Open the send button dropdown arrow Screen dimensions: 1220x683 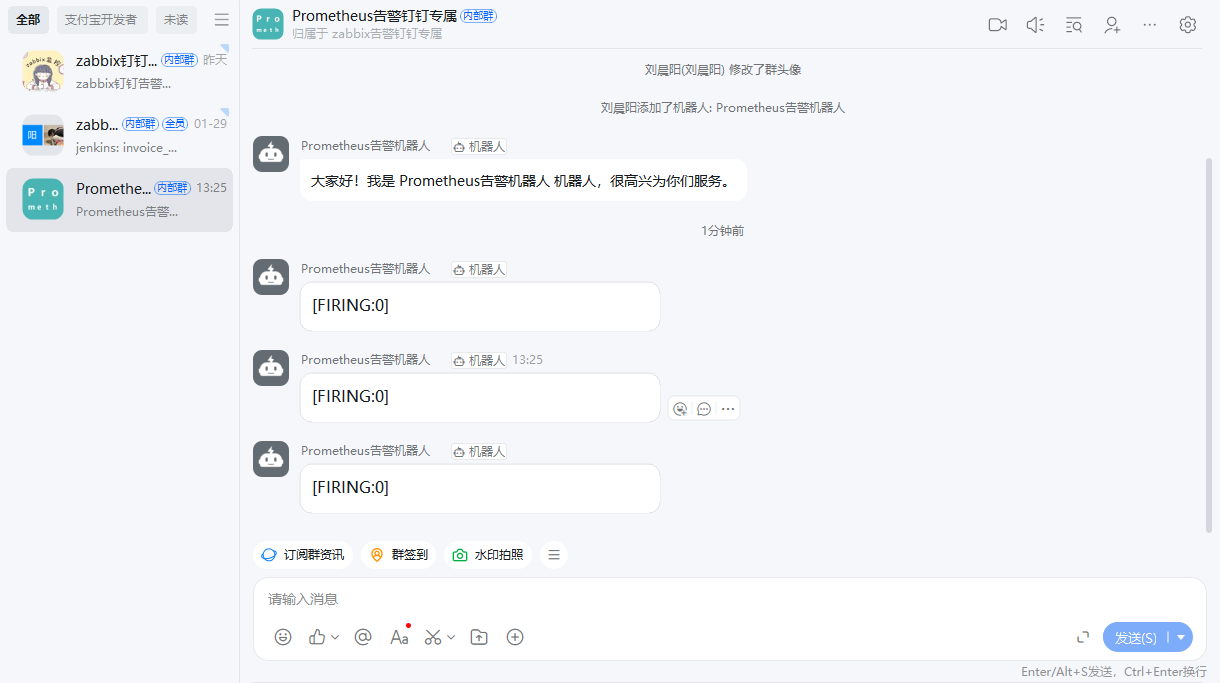pos(1181,637)
